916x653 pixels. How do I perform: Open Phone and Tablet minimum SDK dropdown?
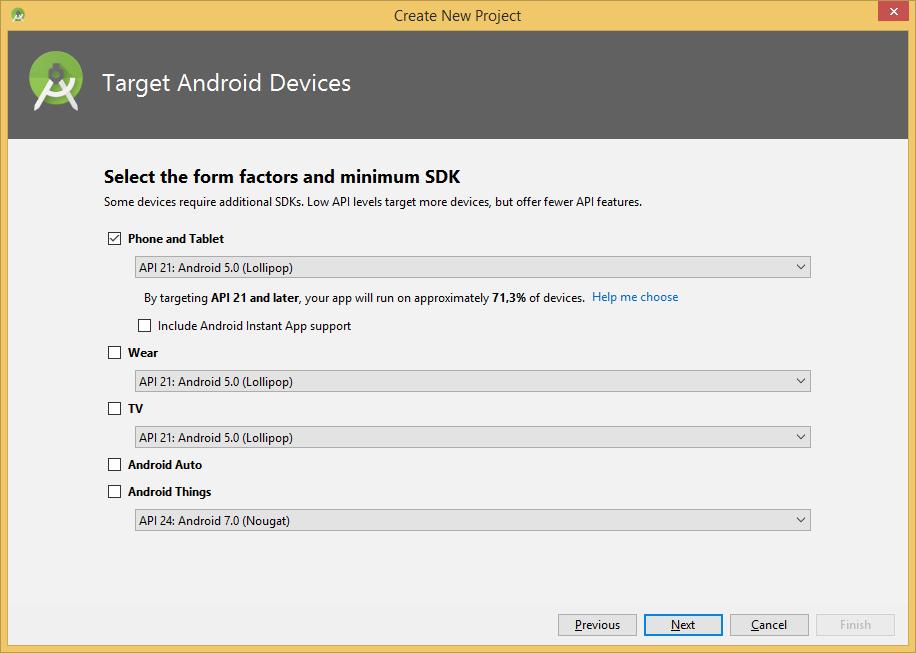tap(473, 267)
